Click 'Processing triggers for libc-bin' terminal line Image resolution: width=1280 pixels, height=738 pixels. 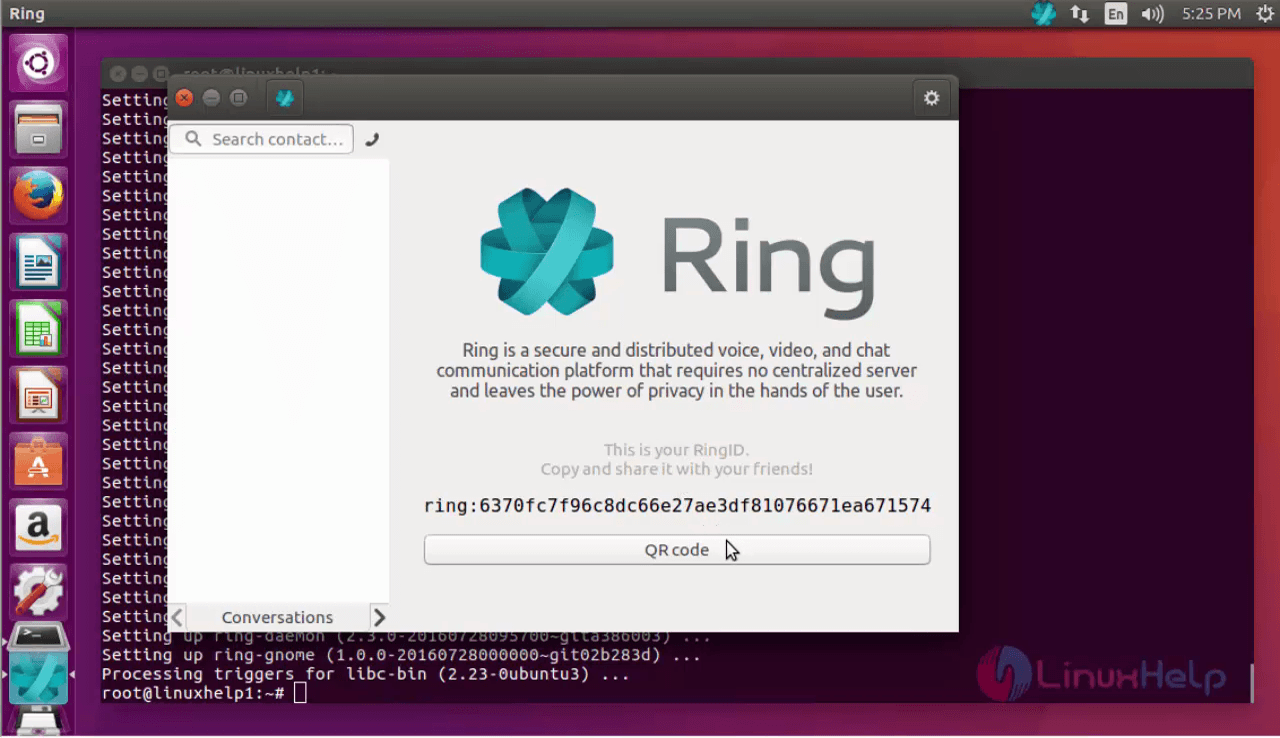point(365,674)
